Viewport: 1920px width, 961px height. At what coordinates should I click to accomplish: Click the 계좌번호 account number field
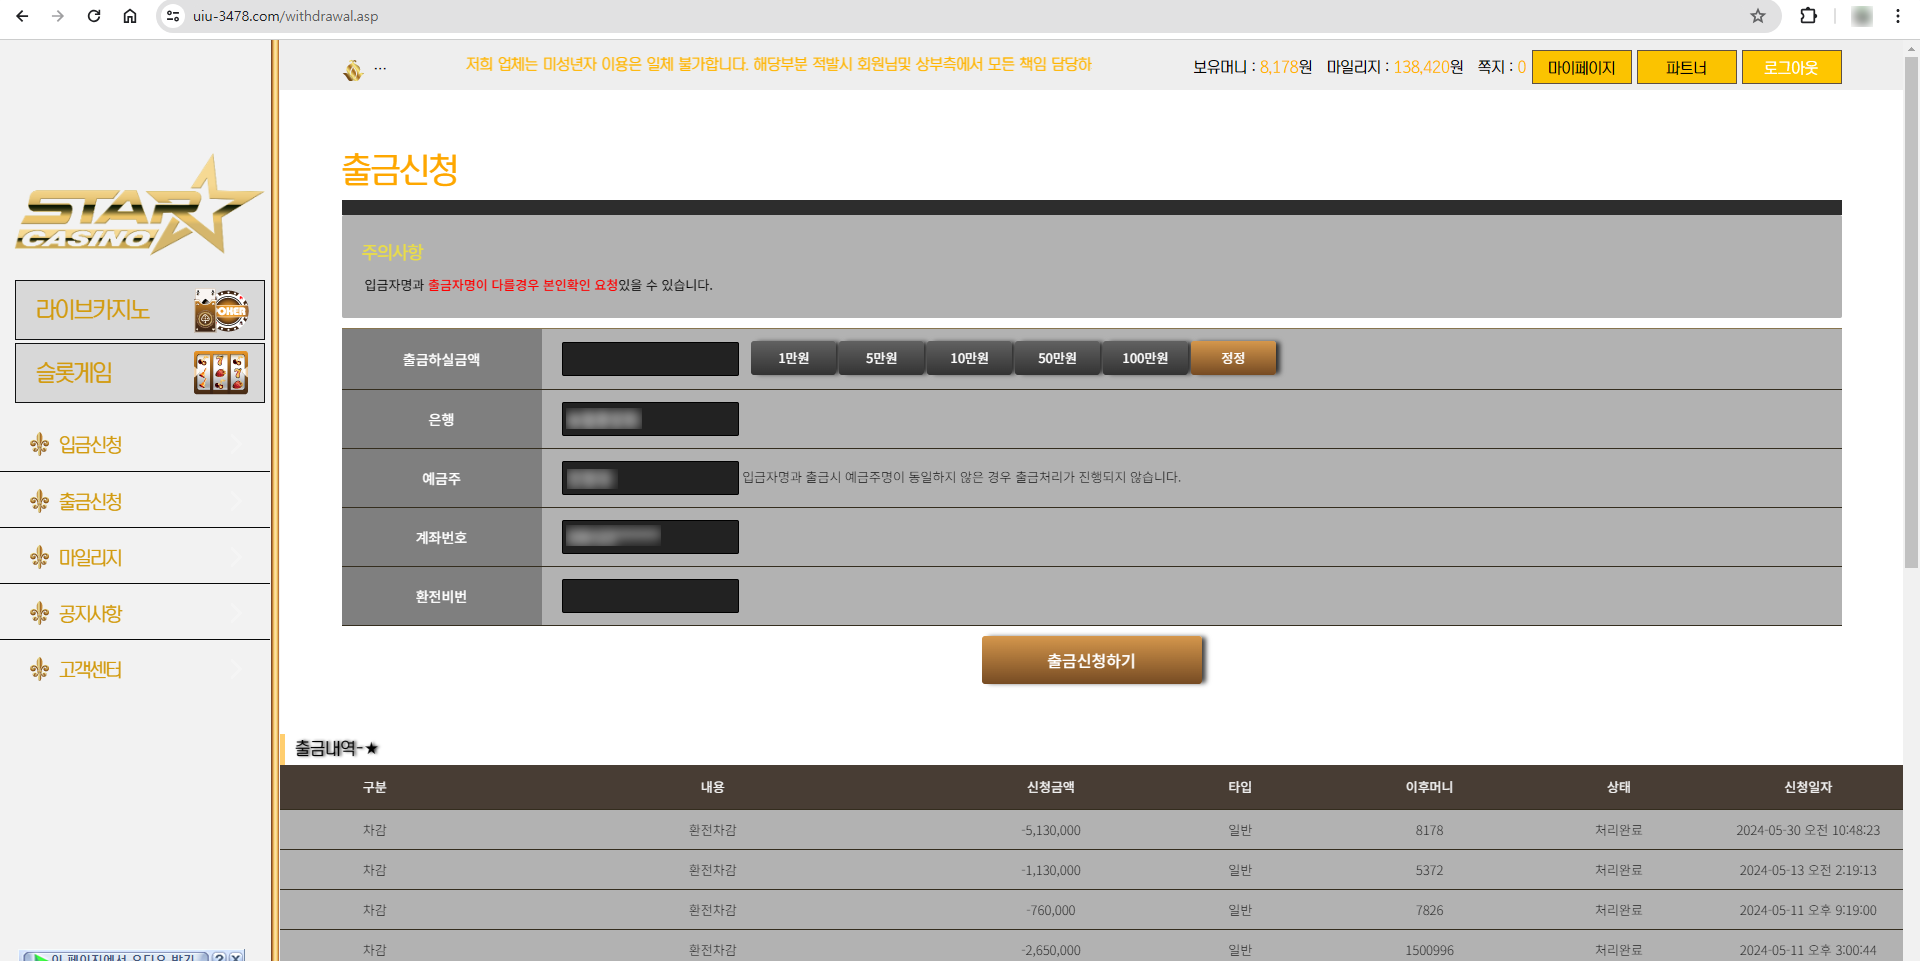click(650, 537)
